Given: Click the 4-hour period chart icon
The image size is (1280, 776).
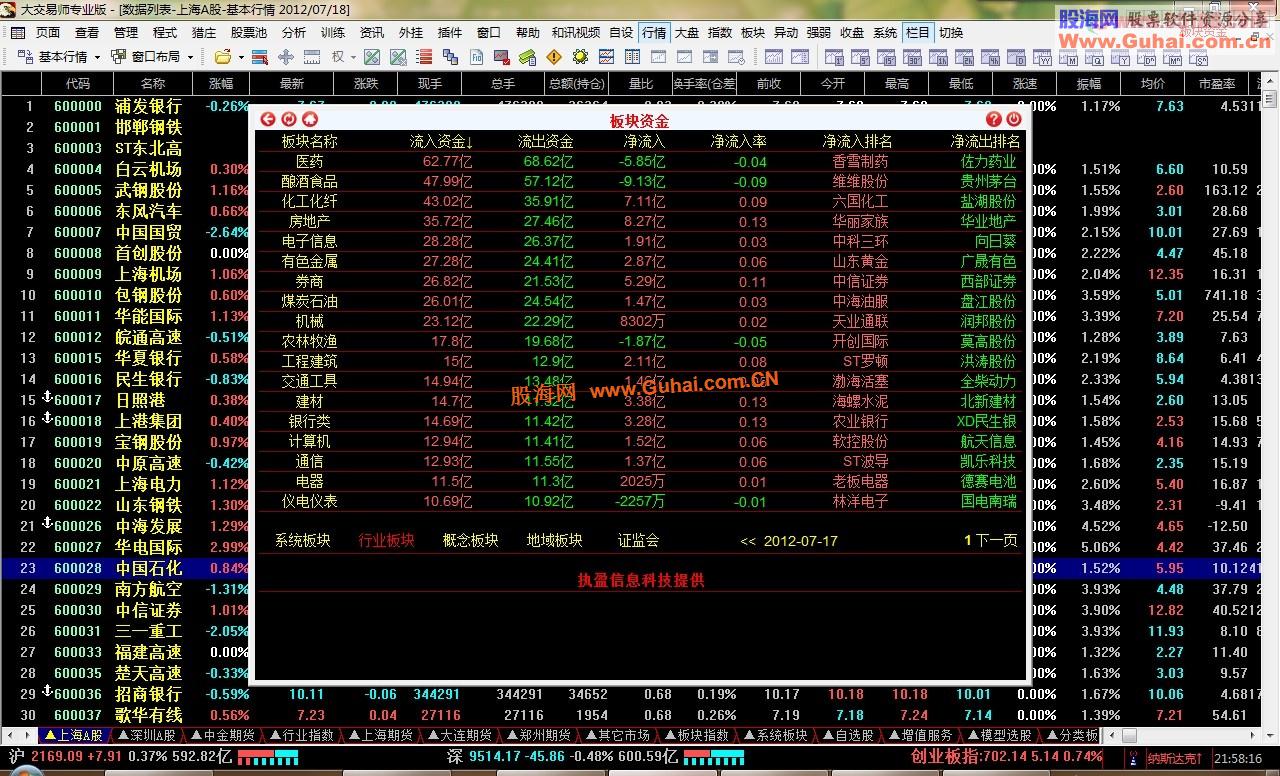Looking at the screenshot, I should click(990, 57).
